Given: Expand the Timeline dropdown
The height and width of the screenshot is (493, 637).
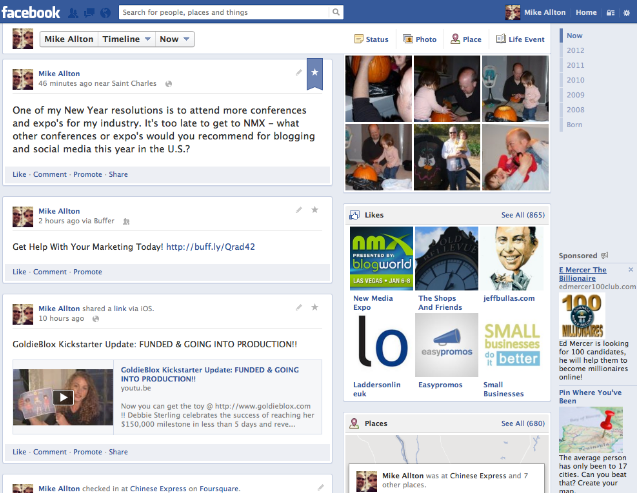Looking at the screenshot, I should pyautogui.click(x=126, y=39).
